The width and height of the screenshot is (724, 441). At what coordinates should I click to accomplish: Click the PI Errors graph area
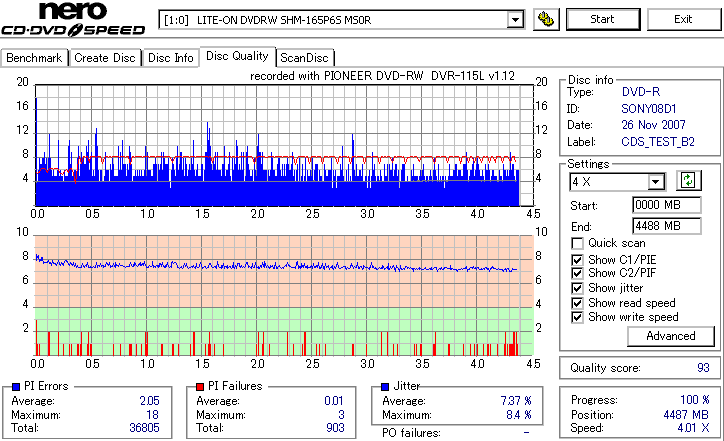tap(284, 145)
